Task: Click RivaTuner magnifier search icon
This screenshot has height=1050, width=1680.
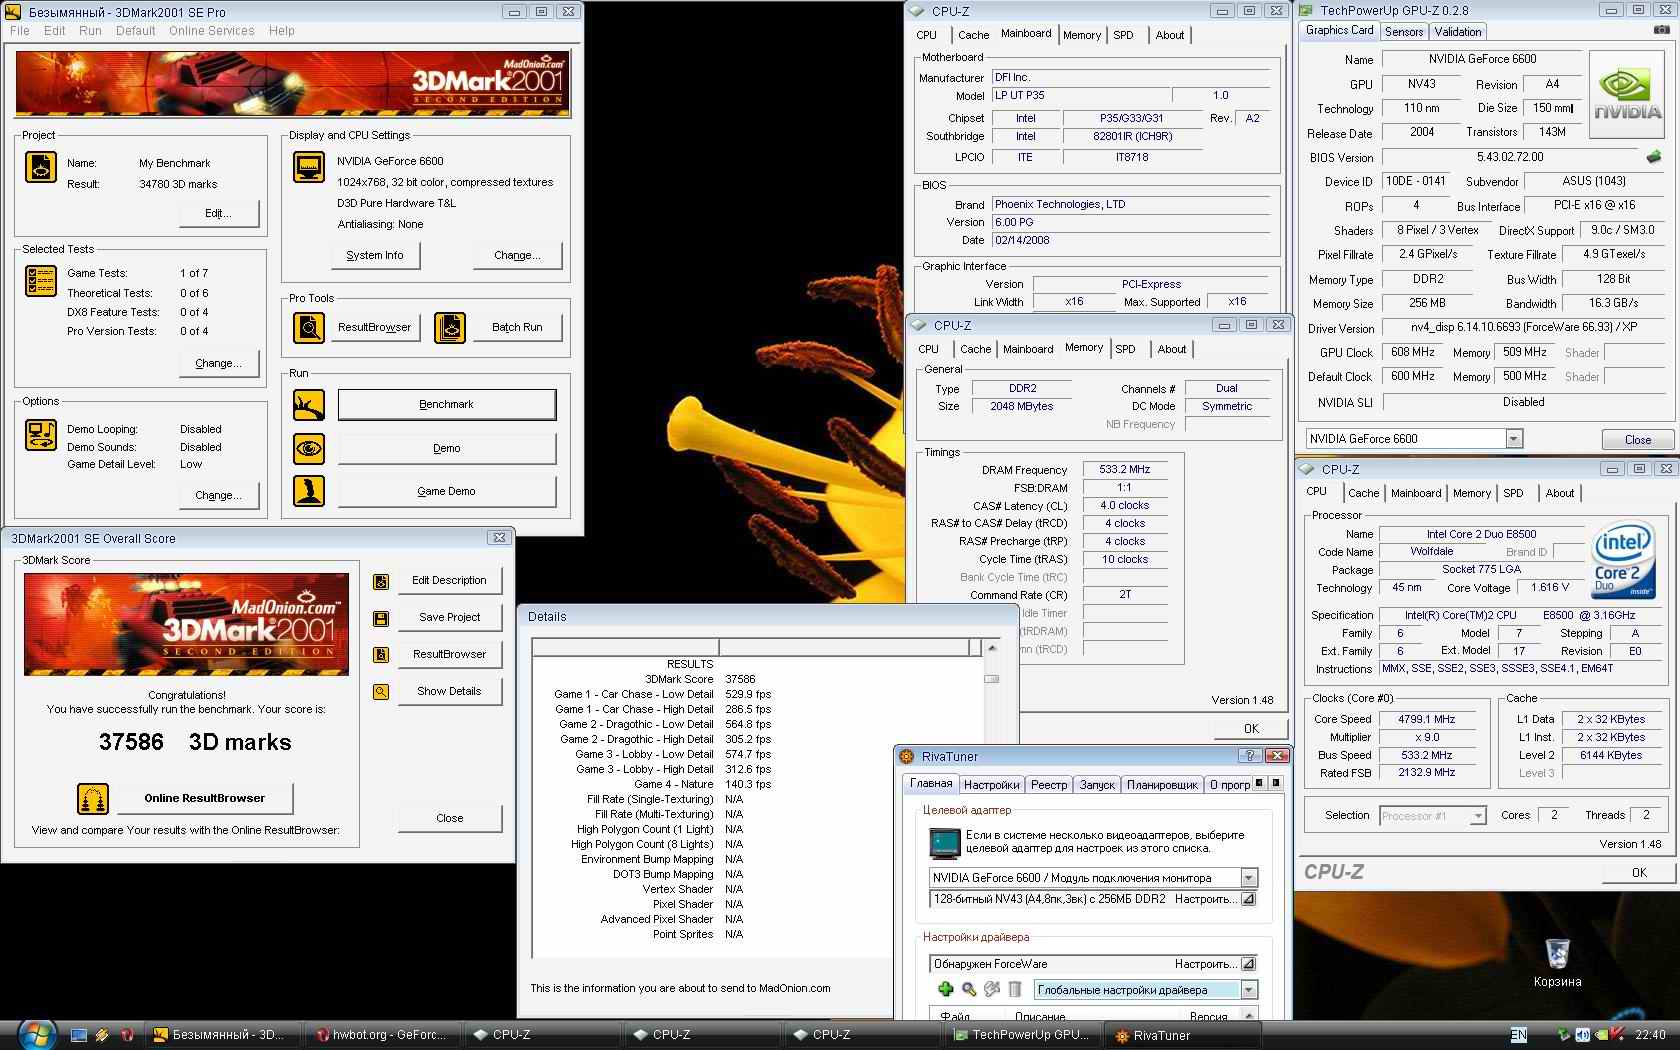Action: 969,989
